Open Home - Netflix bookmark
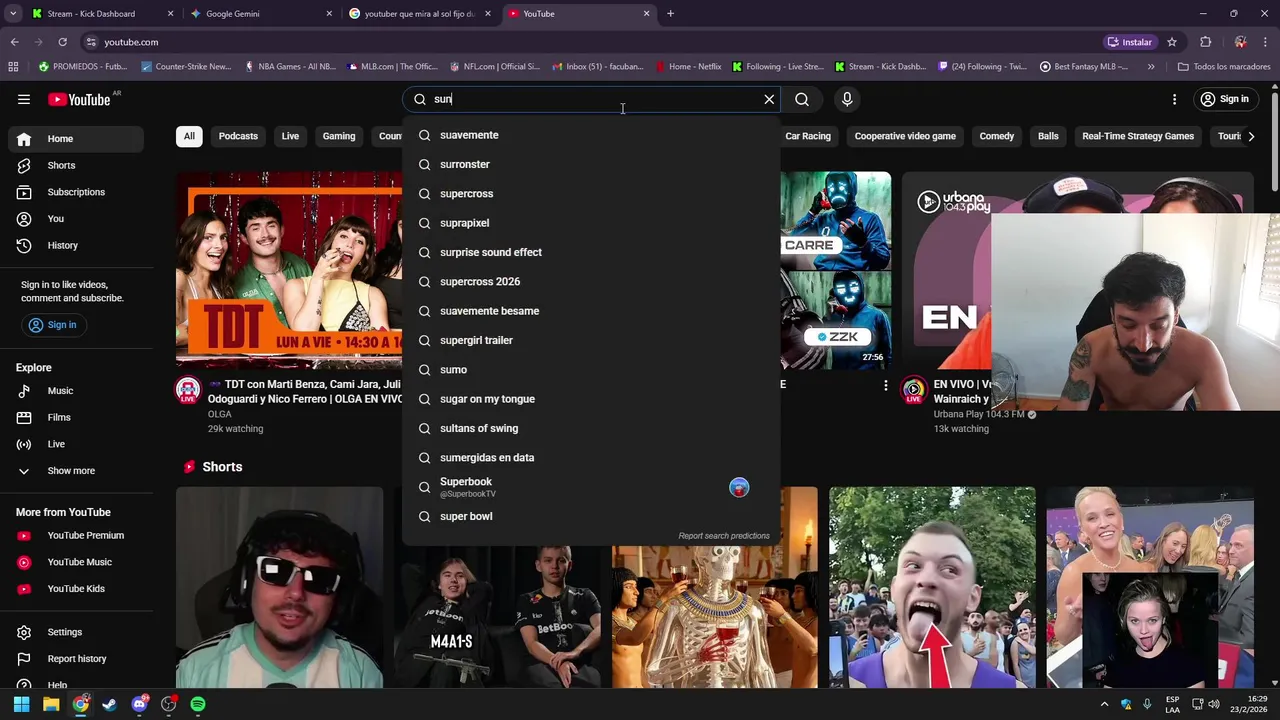This screenshot has height=720, width=1280. (x=688, y=67)
